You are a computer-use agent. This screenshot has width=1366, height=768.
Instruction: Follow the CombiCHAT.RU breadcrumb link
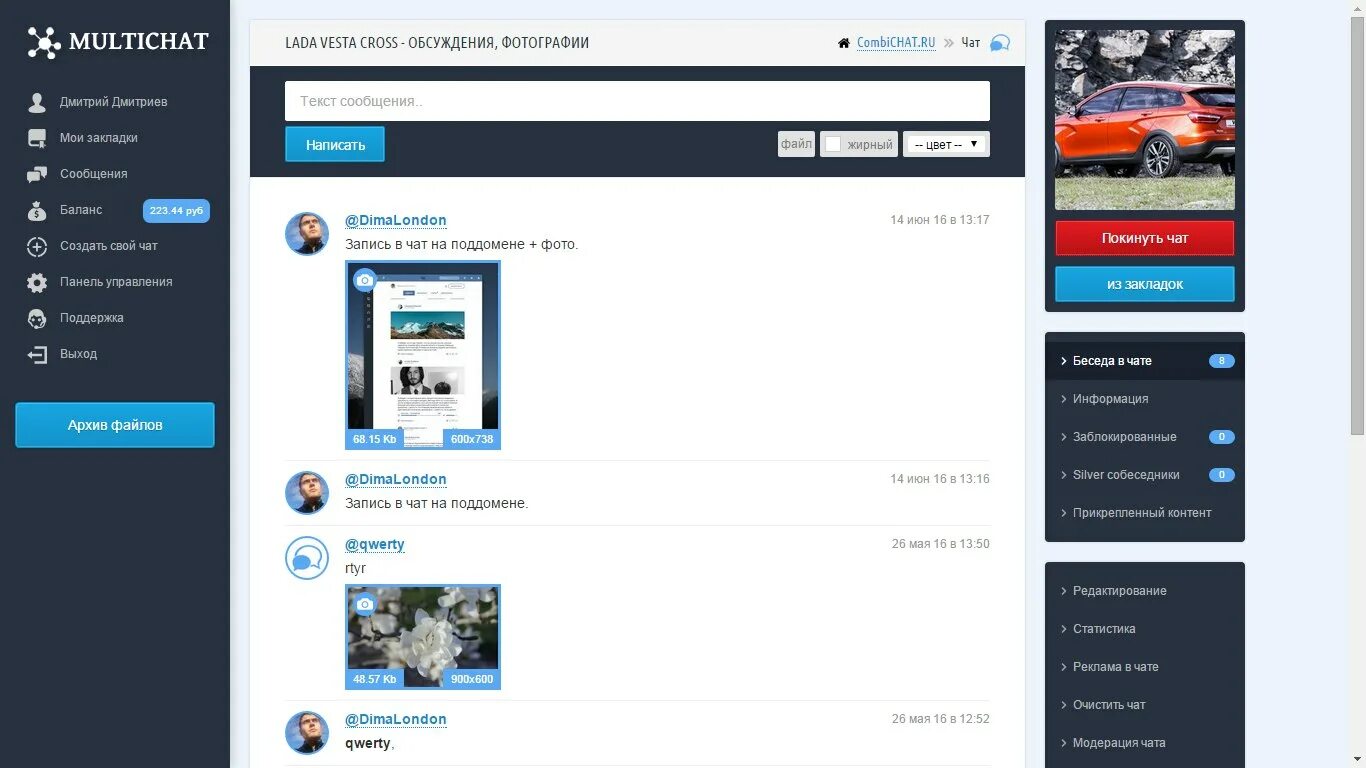click(896, 43)
